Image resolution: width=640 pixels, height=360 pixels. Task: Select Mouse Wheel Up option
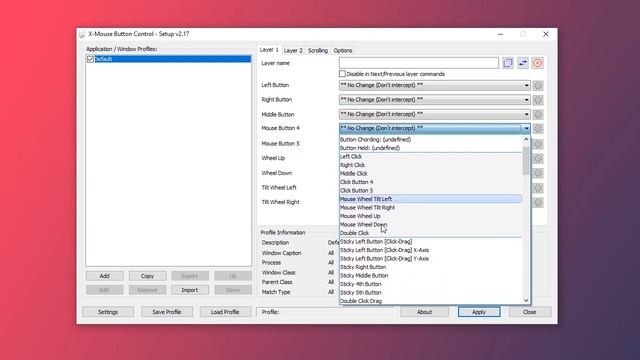431,216
